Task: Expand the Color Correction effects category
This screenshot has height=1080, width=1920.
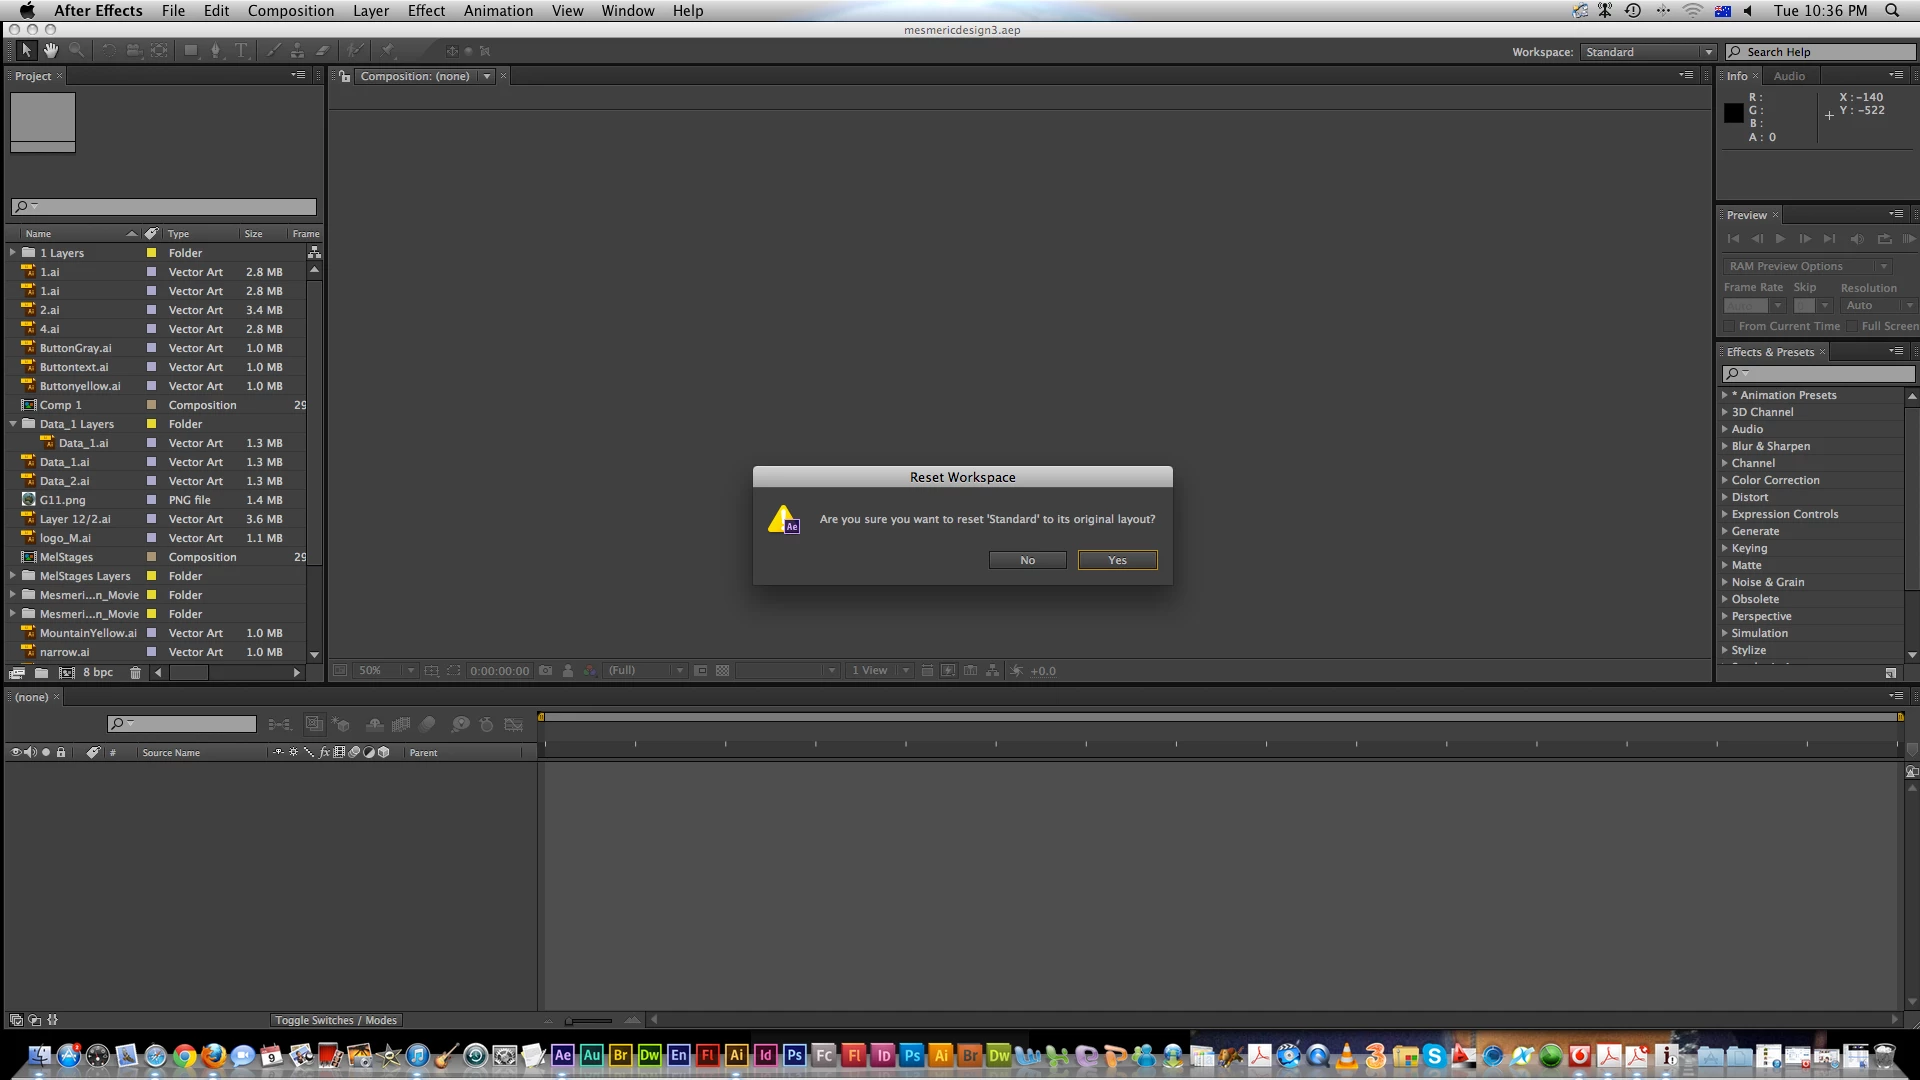Action: click(1725, 480)
